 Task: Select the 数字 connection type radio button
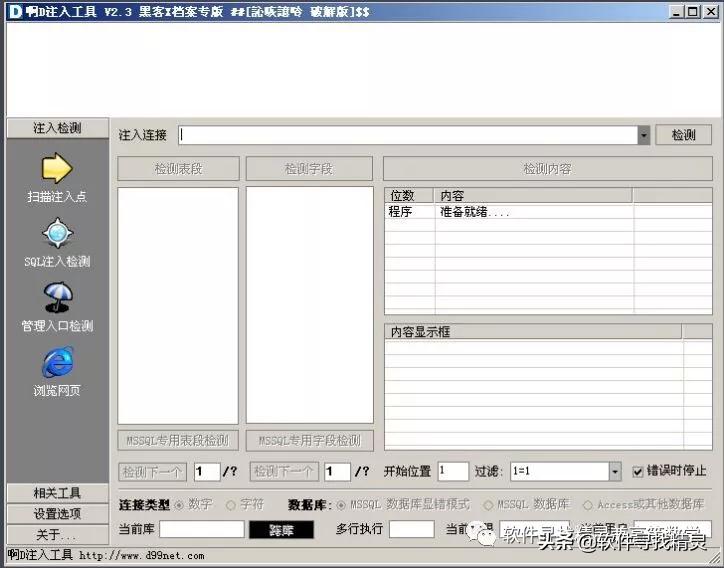(x=179, y=505)
